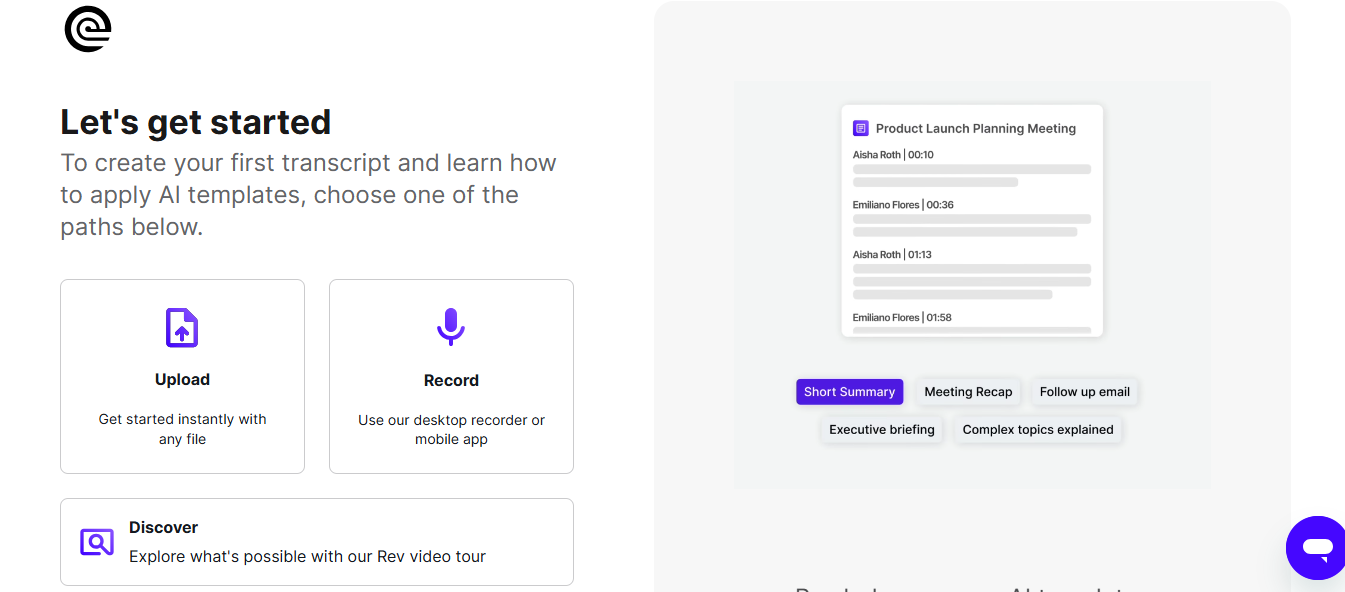The image size is (1345, 592).
Task: Click the Upload file icon
Action: 182,328
